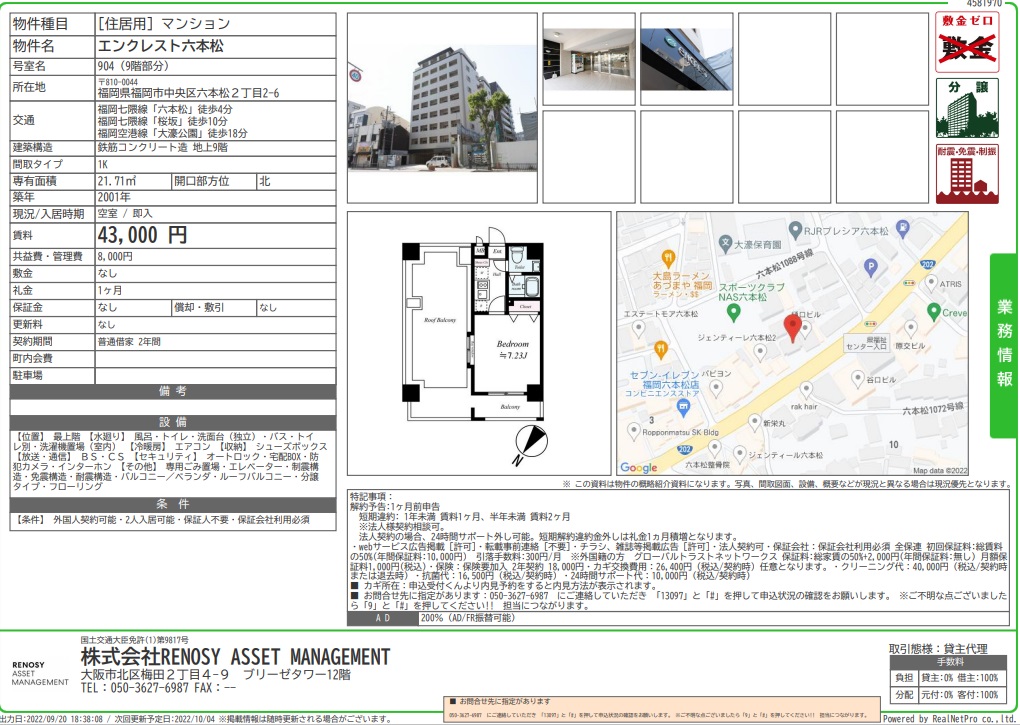Select the スポーツクラブNAS六本松 green map pin
The height and width of the screenshot is (725, 1020).
pyautogui.click(x=733, y=313)
